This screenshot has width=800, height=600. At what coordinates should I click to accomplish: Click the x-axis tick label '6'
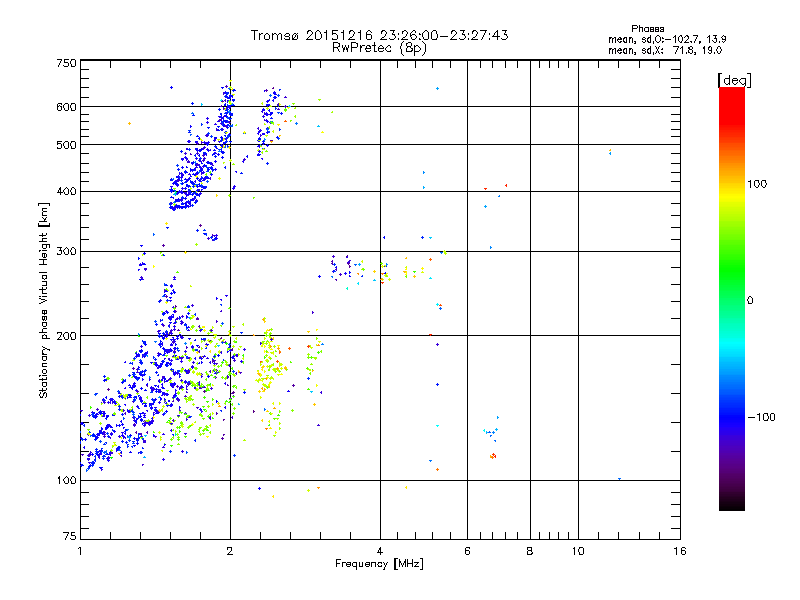coord(467,551)
